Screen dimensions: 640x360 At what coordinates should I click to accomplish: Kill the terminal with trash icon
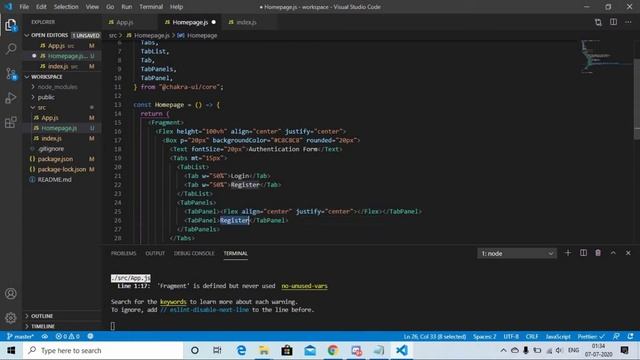pyautogui.click(x=598, y=253)
